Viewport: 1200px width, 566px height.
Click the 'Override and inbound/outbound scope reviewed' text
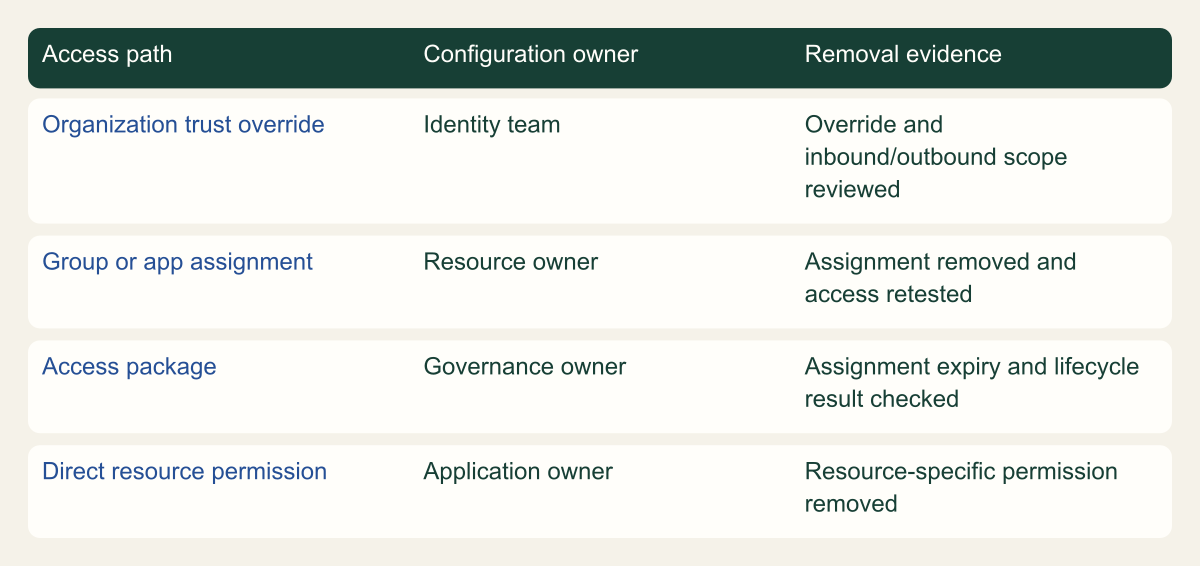(936, 157)
